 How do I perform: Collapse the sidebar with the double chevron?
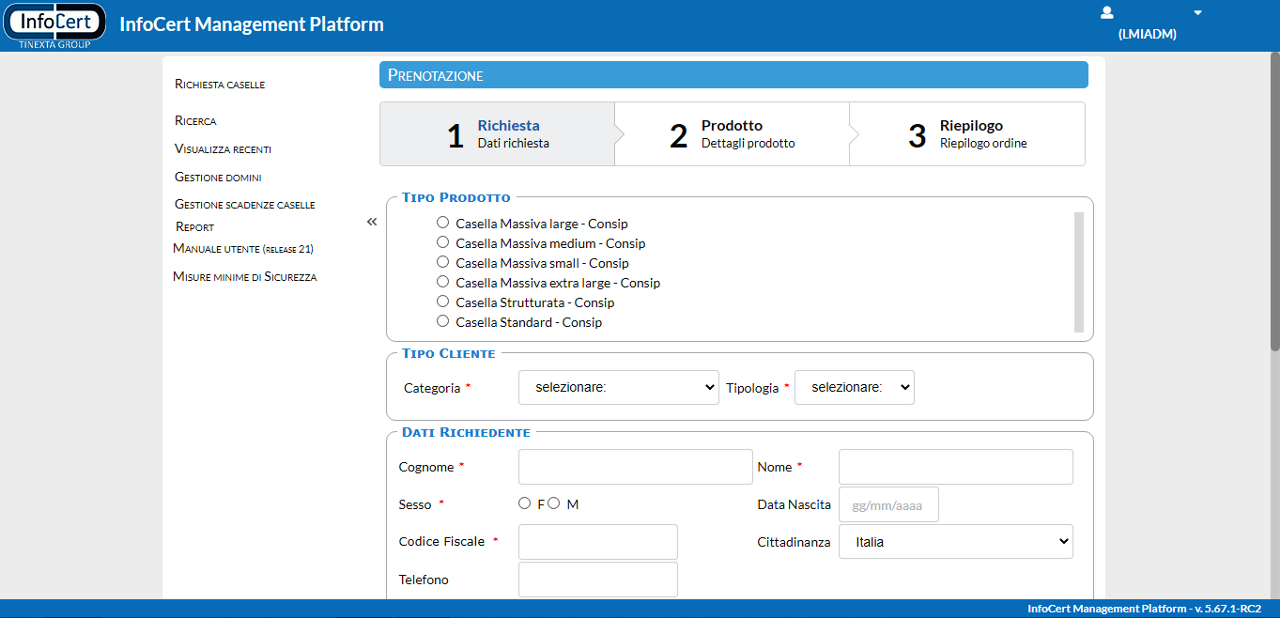click(372, 222)
